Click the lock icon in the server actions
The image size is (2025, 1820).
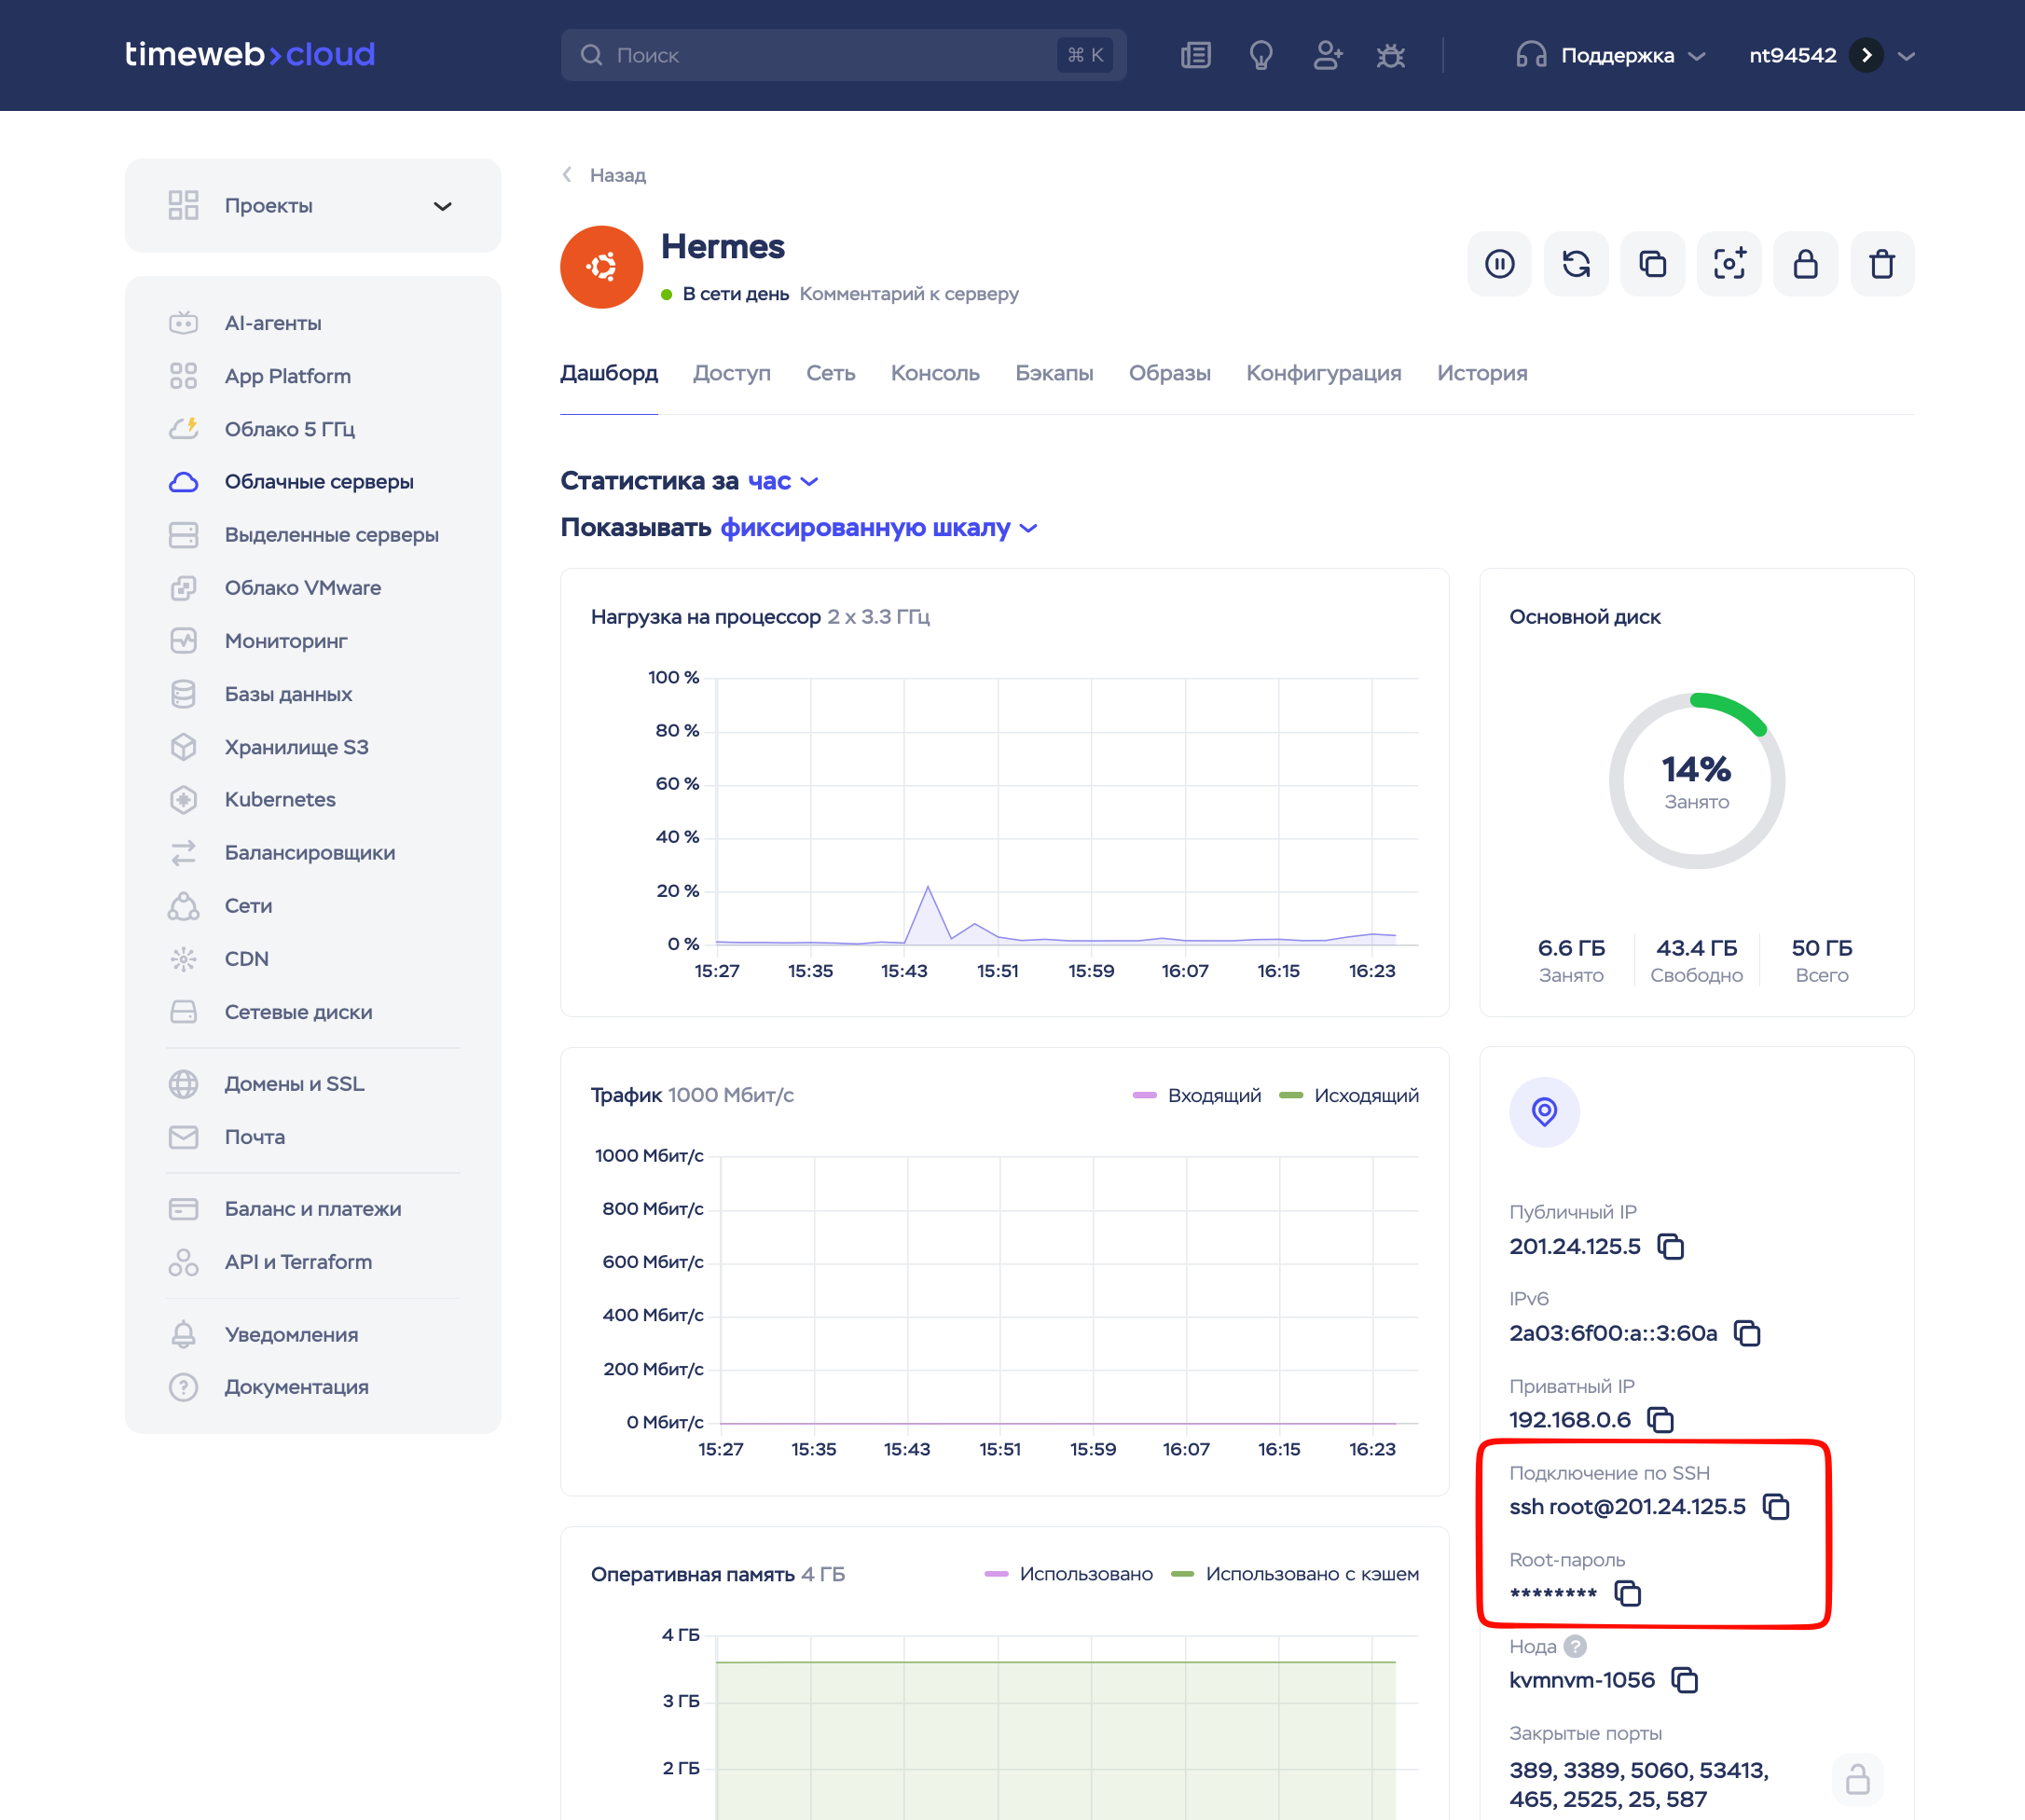click(1805, 264)
